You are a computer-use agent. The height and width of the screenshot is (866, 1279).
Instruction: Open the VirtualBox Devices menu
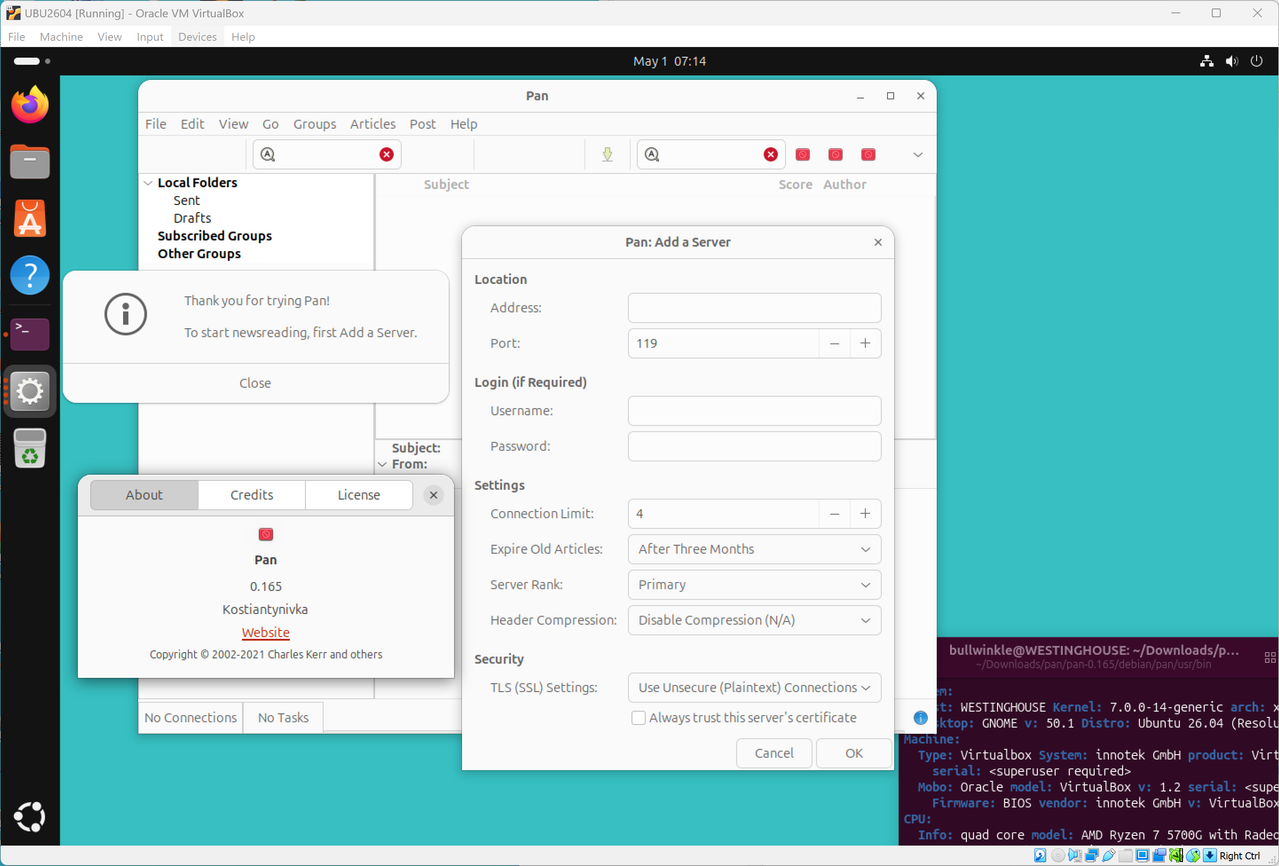click(197, 37)
